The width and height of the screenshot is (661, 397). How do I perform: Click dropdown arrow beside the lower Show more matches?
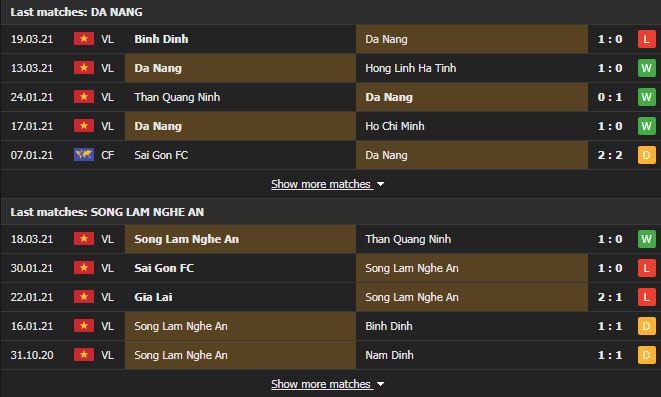click(380, 384)
